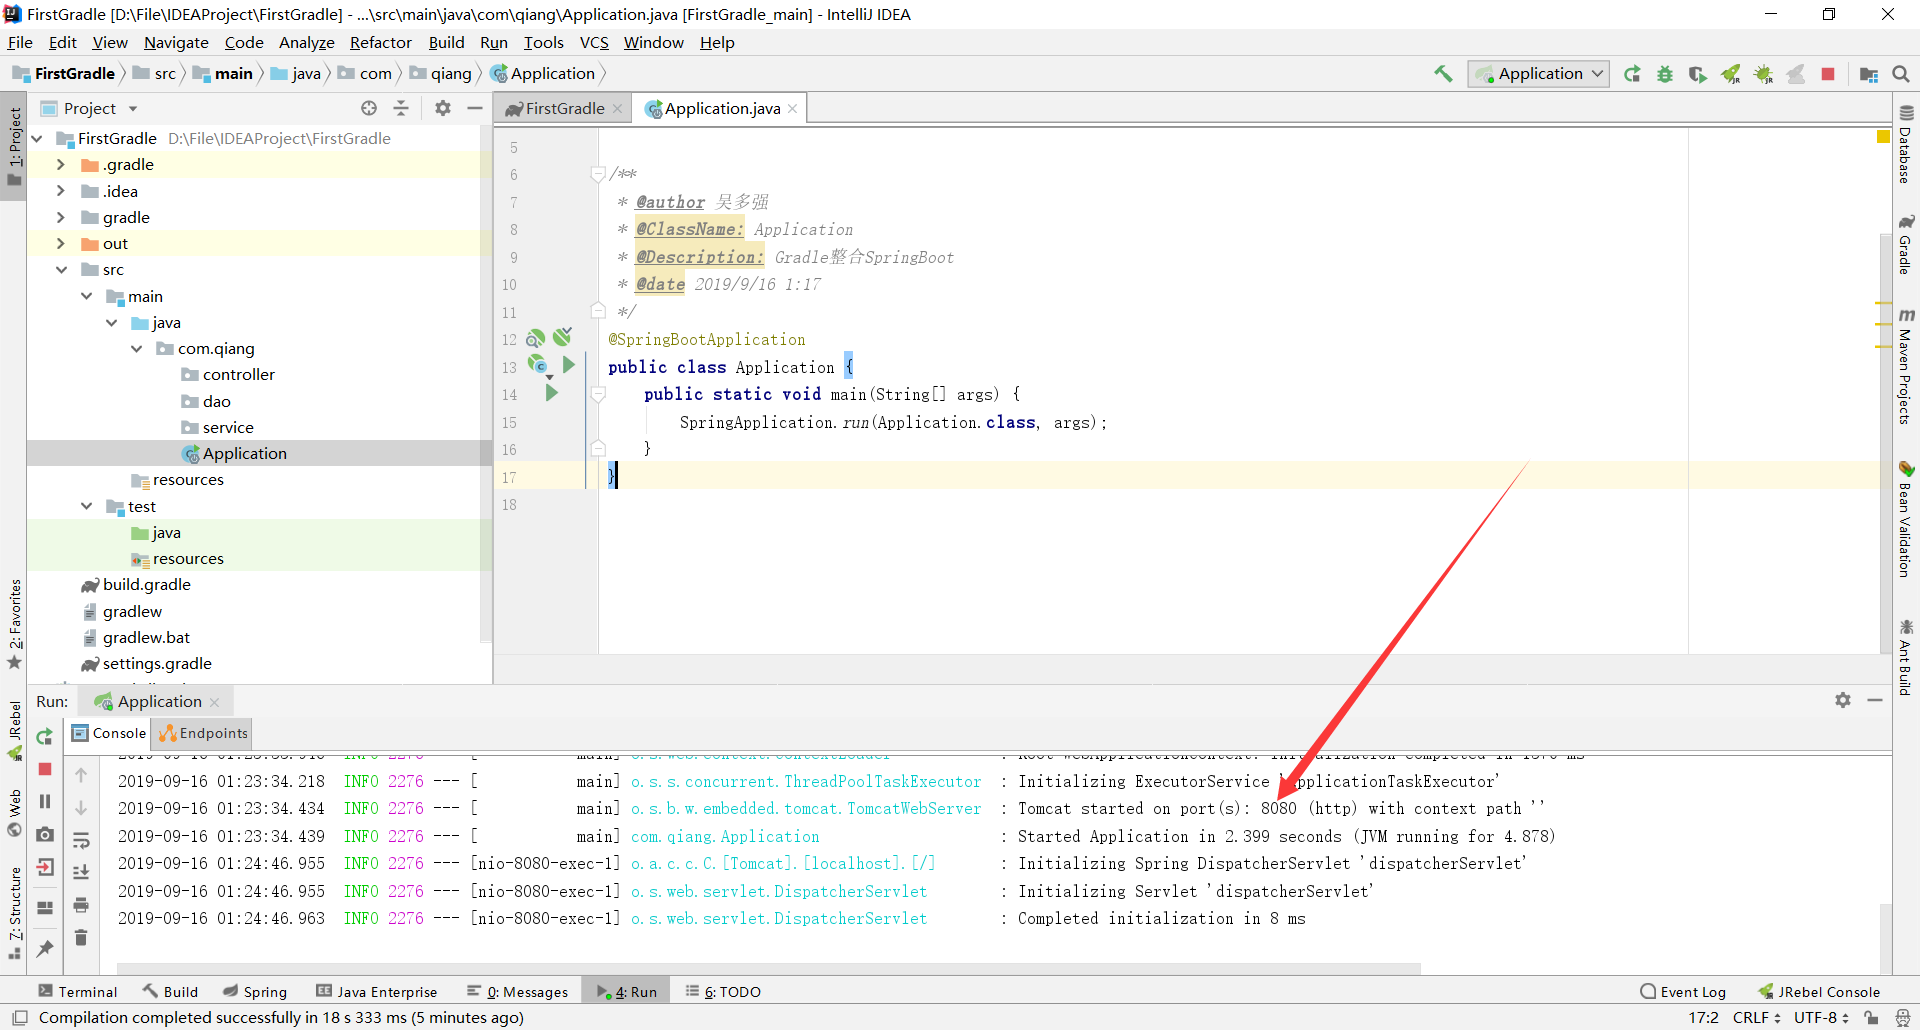This screenshot has height=1030, width=1920.
Task: Open Run panel settings gear
Action: (1843, 700)
